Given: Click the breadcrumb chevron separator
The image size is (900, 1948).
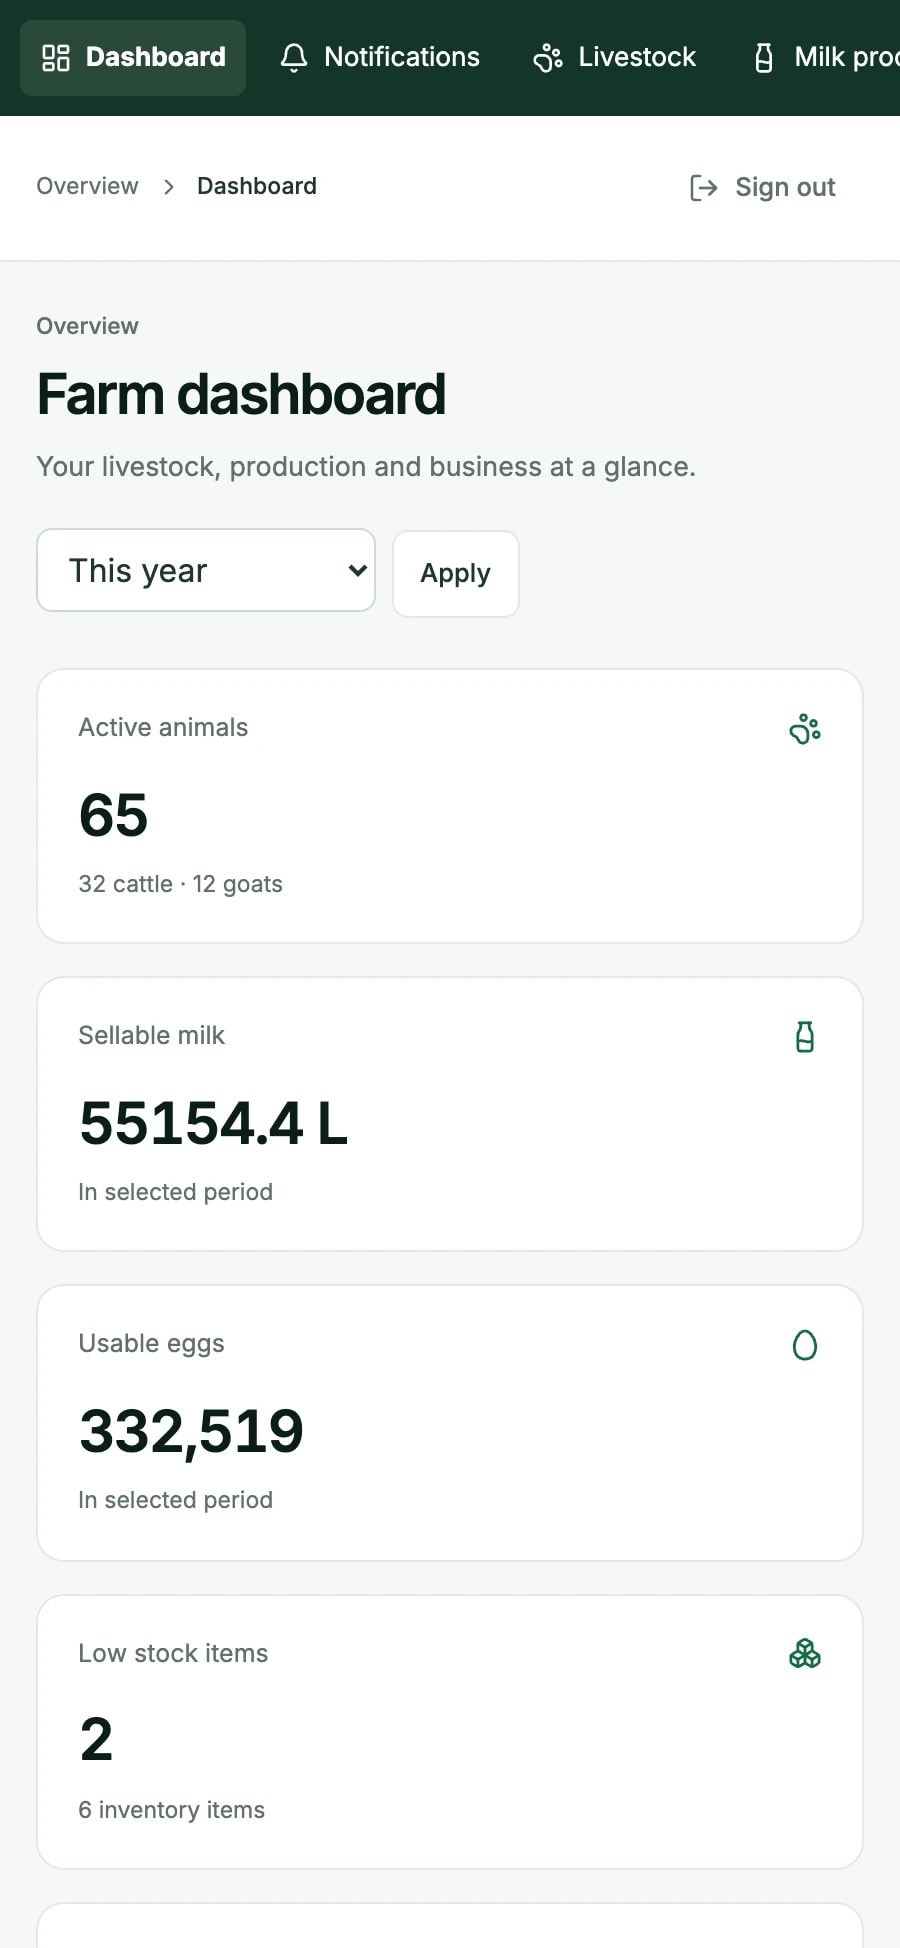Looking at the screenshot, I should point(168,187).
